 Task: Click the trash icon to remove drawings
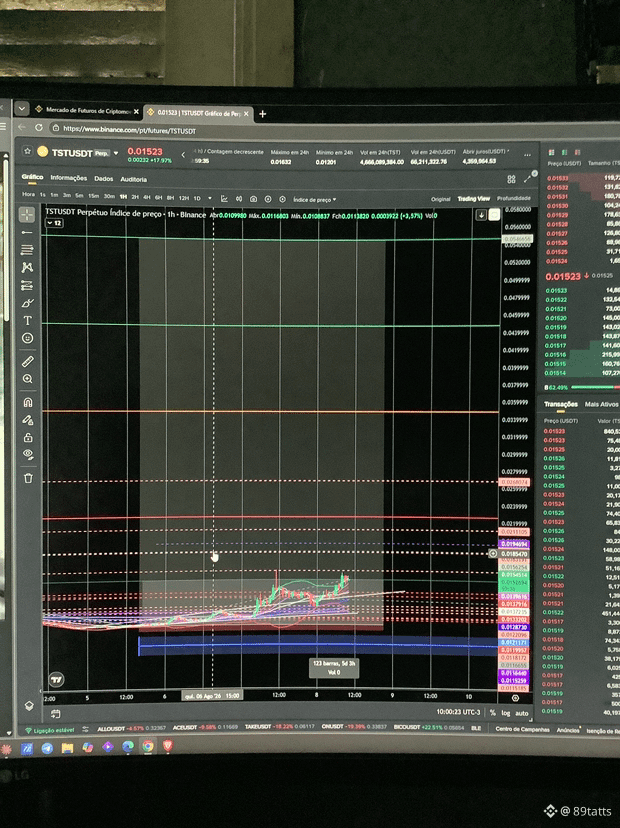(28, 478)
